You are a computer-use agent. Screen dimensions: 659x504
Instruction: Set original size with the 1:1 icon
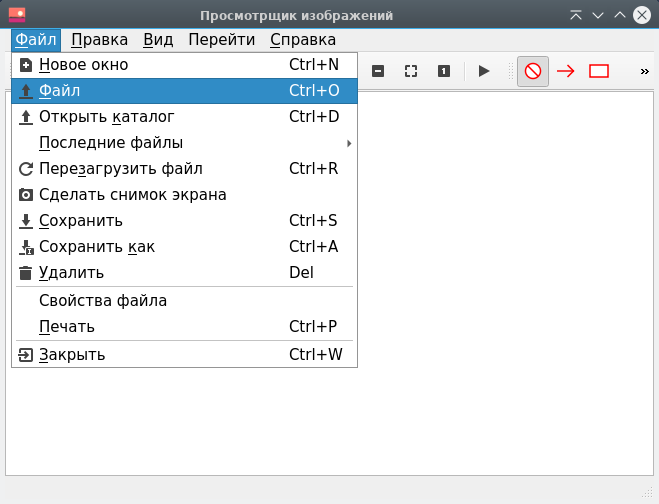[443, 71]
